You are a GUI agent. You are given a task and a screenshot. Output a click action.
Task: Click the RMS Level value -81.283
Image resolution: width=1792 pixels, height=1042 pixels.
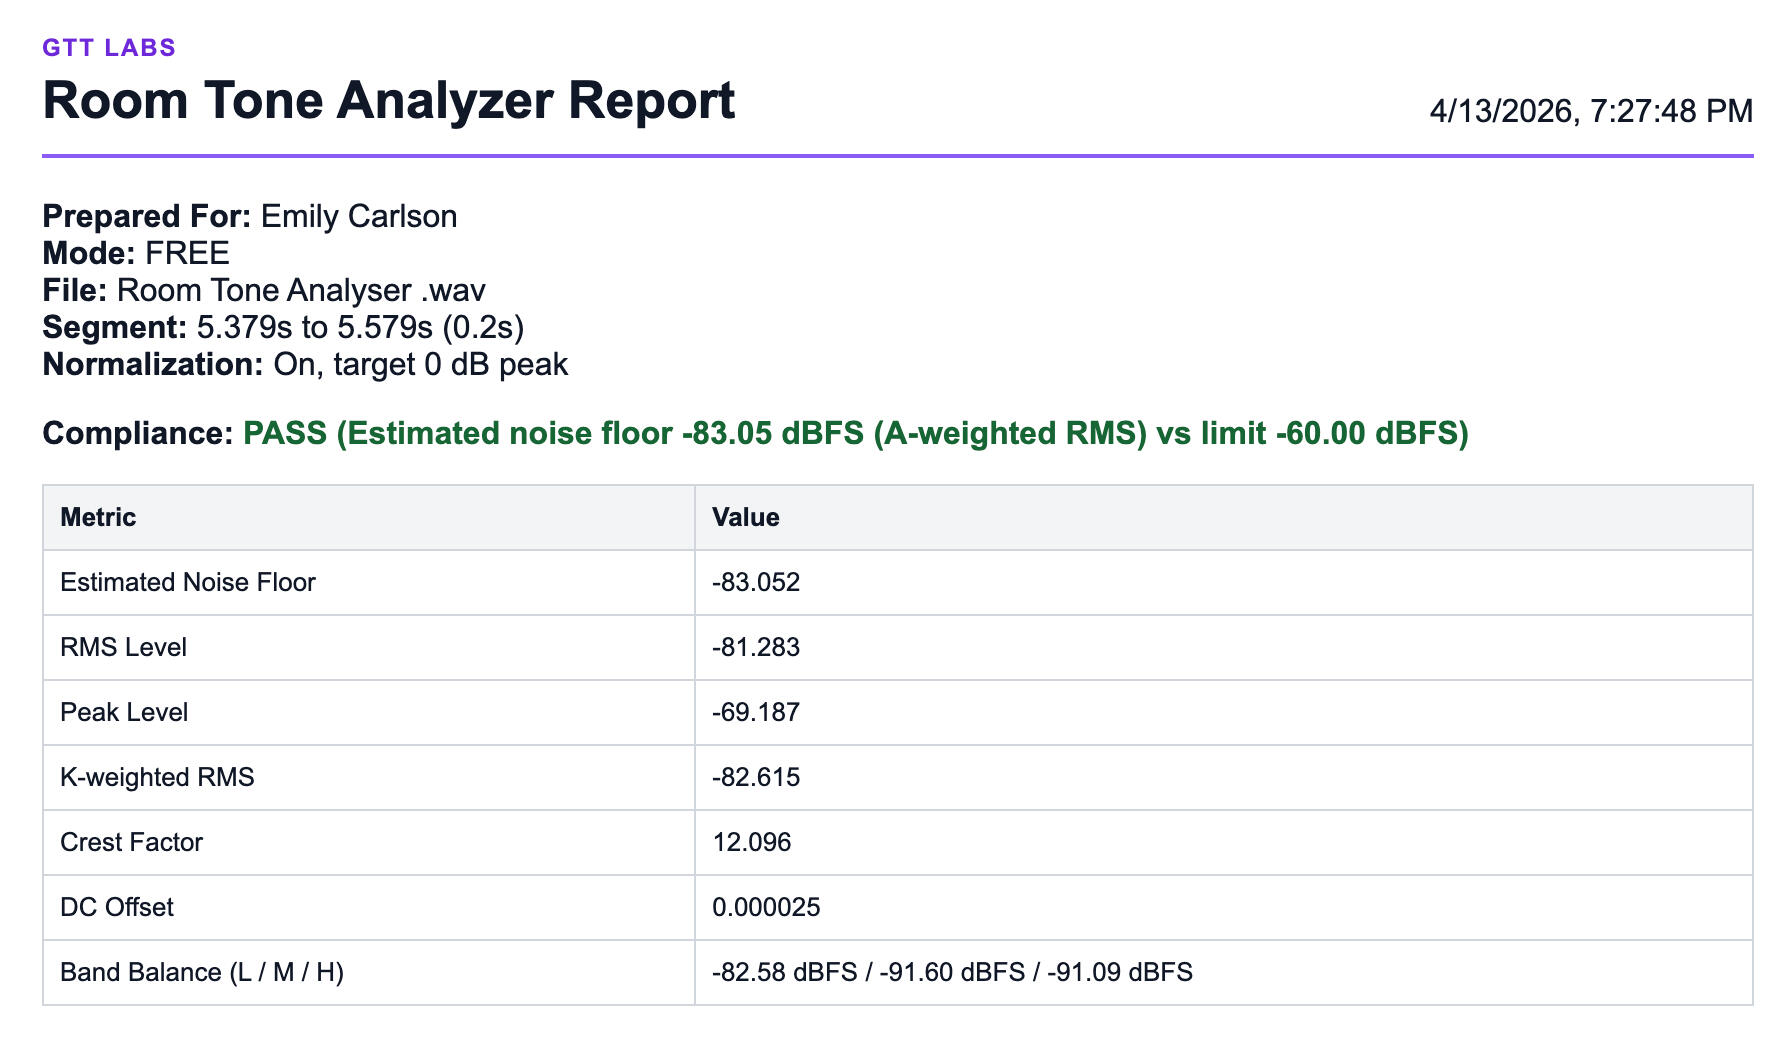(756, 647)
